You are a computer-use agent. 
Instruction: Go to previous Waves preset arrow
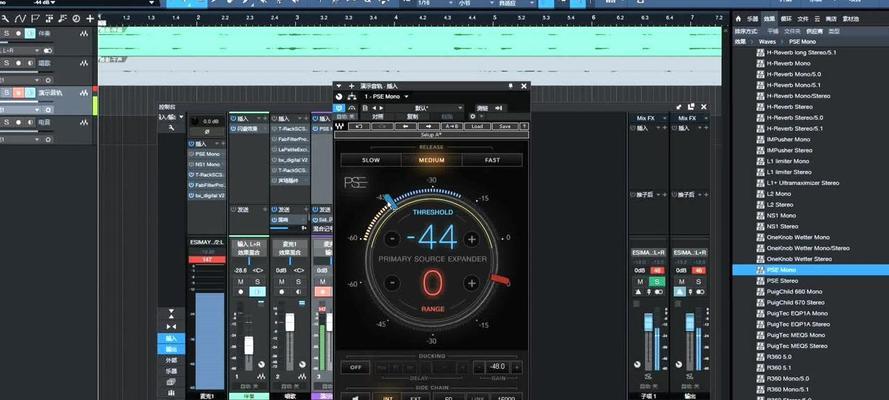(x=405, y=126)
